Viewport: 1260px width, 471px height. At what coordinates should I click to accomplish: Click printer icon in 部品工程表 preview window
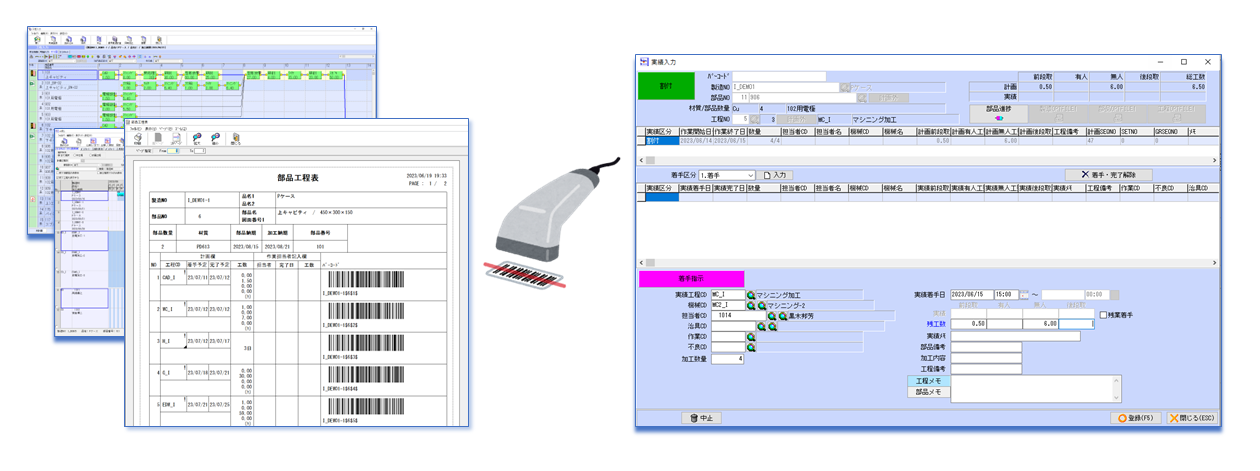pos(138,137)
